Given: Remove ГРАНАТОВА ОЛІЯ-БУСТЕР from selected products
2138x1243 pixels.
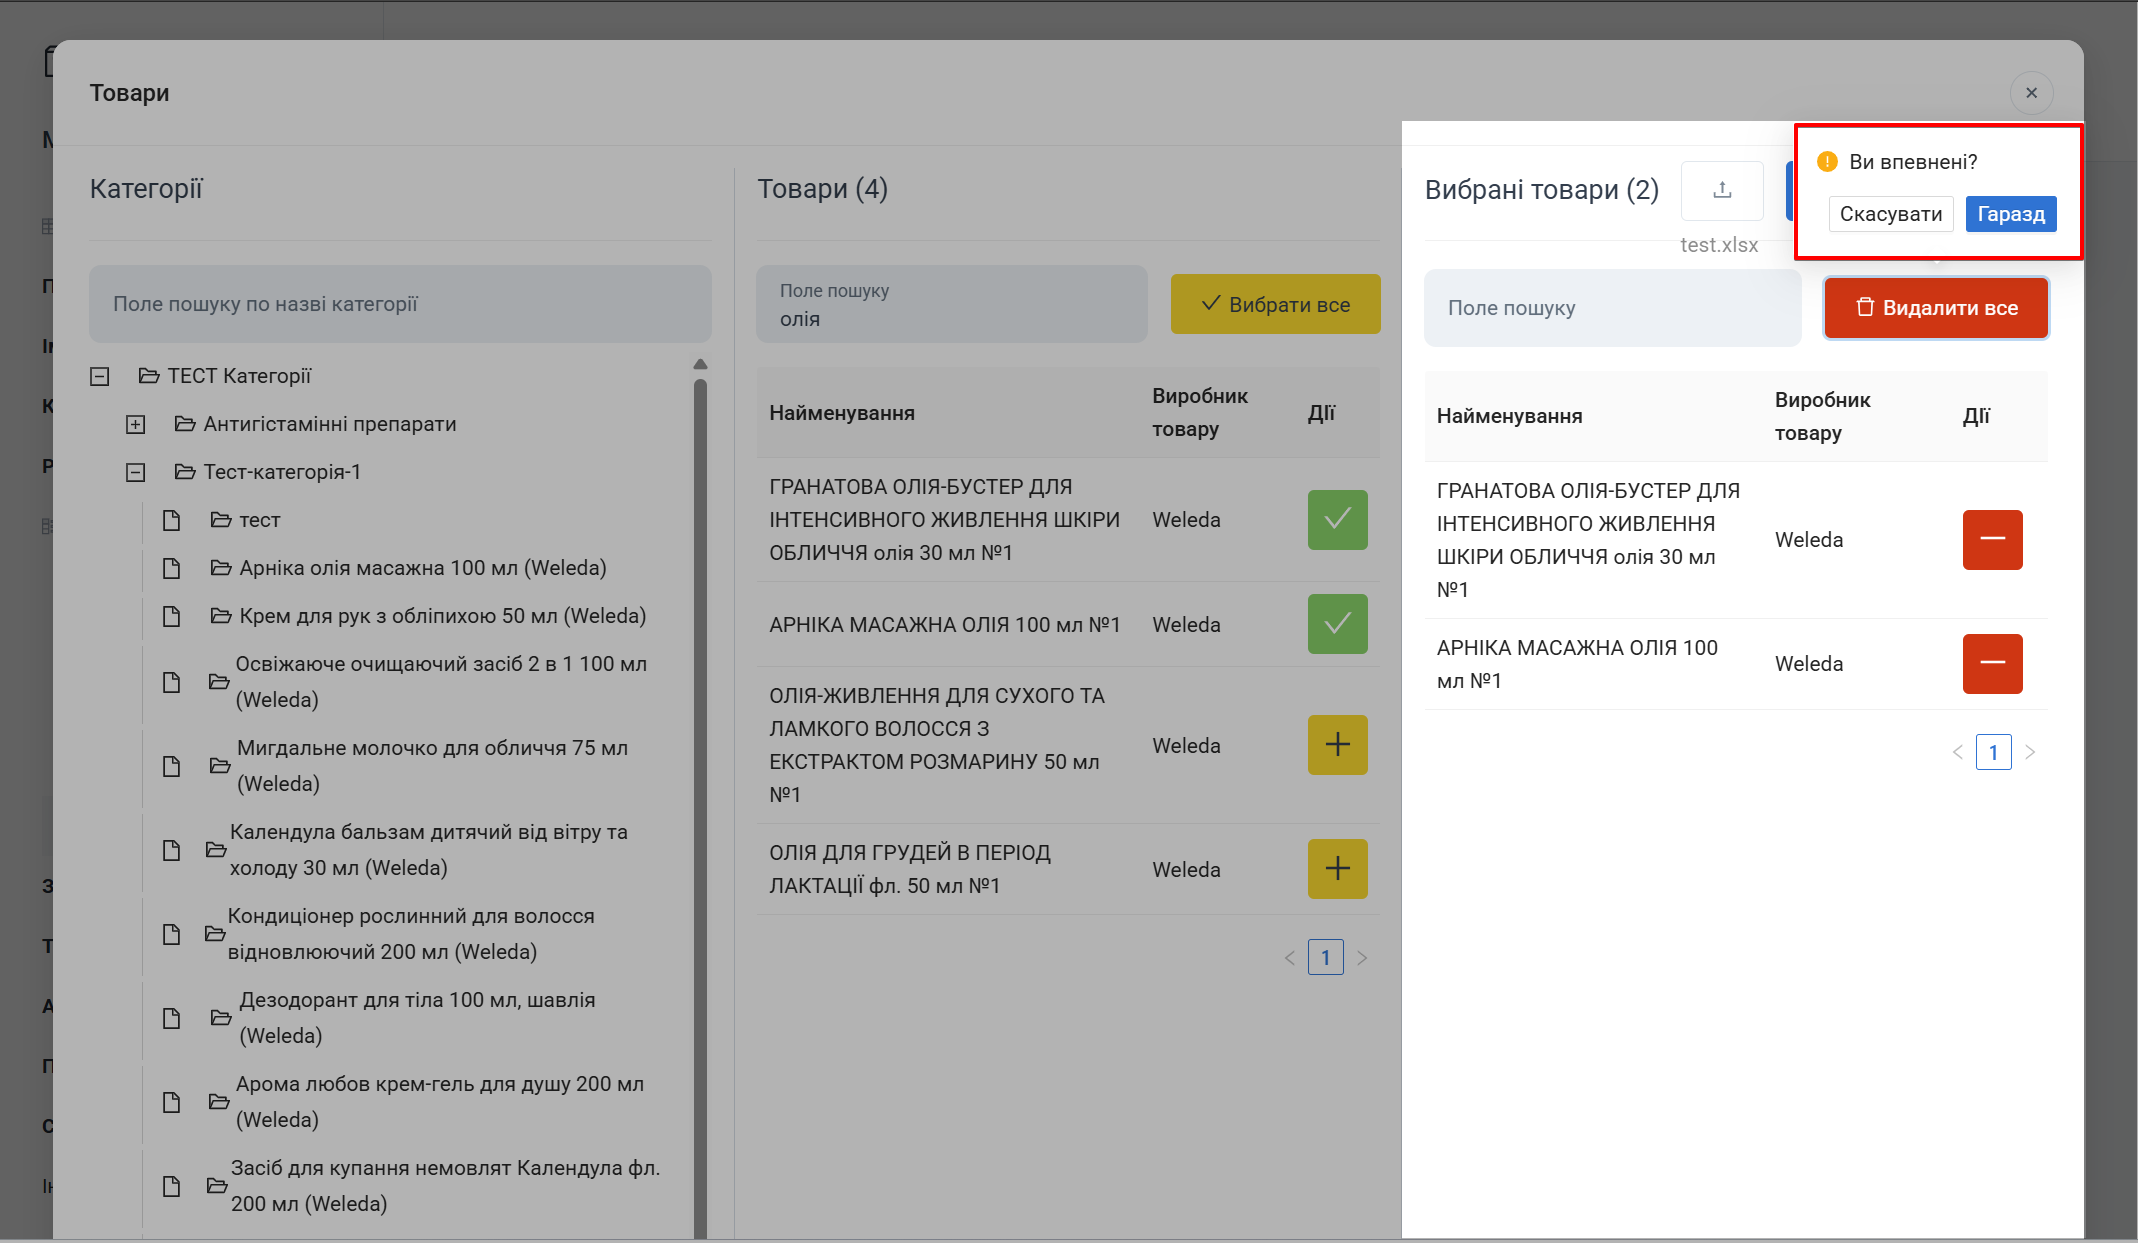Looking at the screenshot, I should [x=1991, y=540].
